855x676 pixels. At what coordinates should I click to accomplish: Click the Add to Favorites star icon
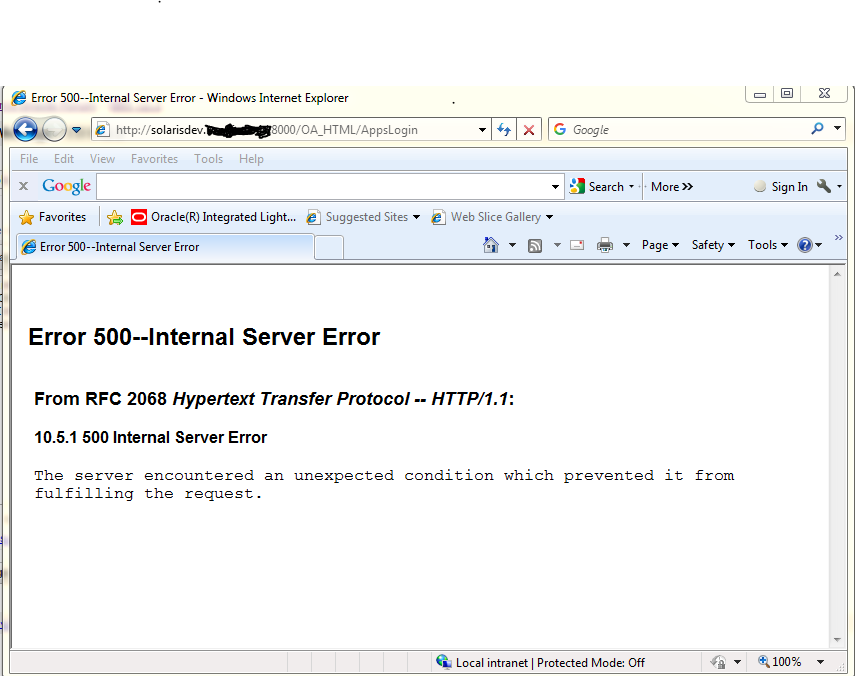pos(115,217)
